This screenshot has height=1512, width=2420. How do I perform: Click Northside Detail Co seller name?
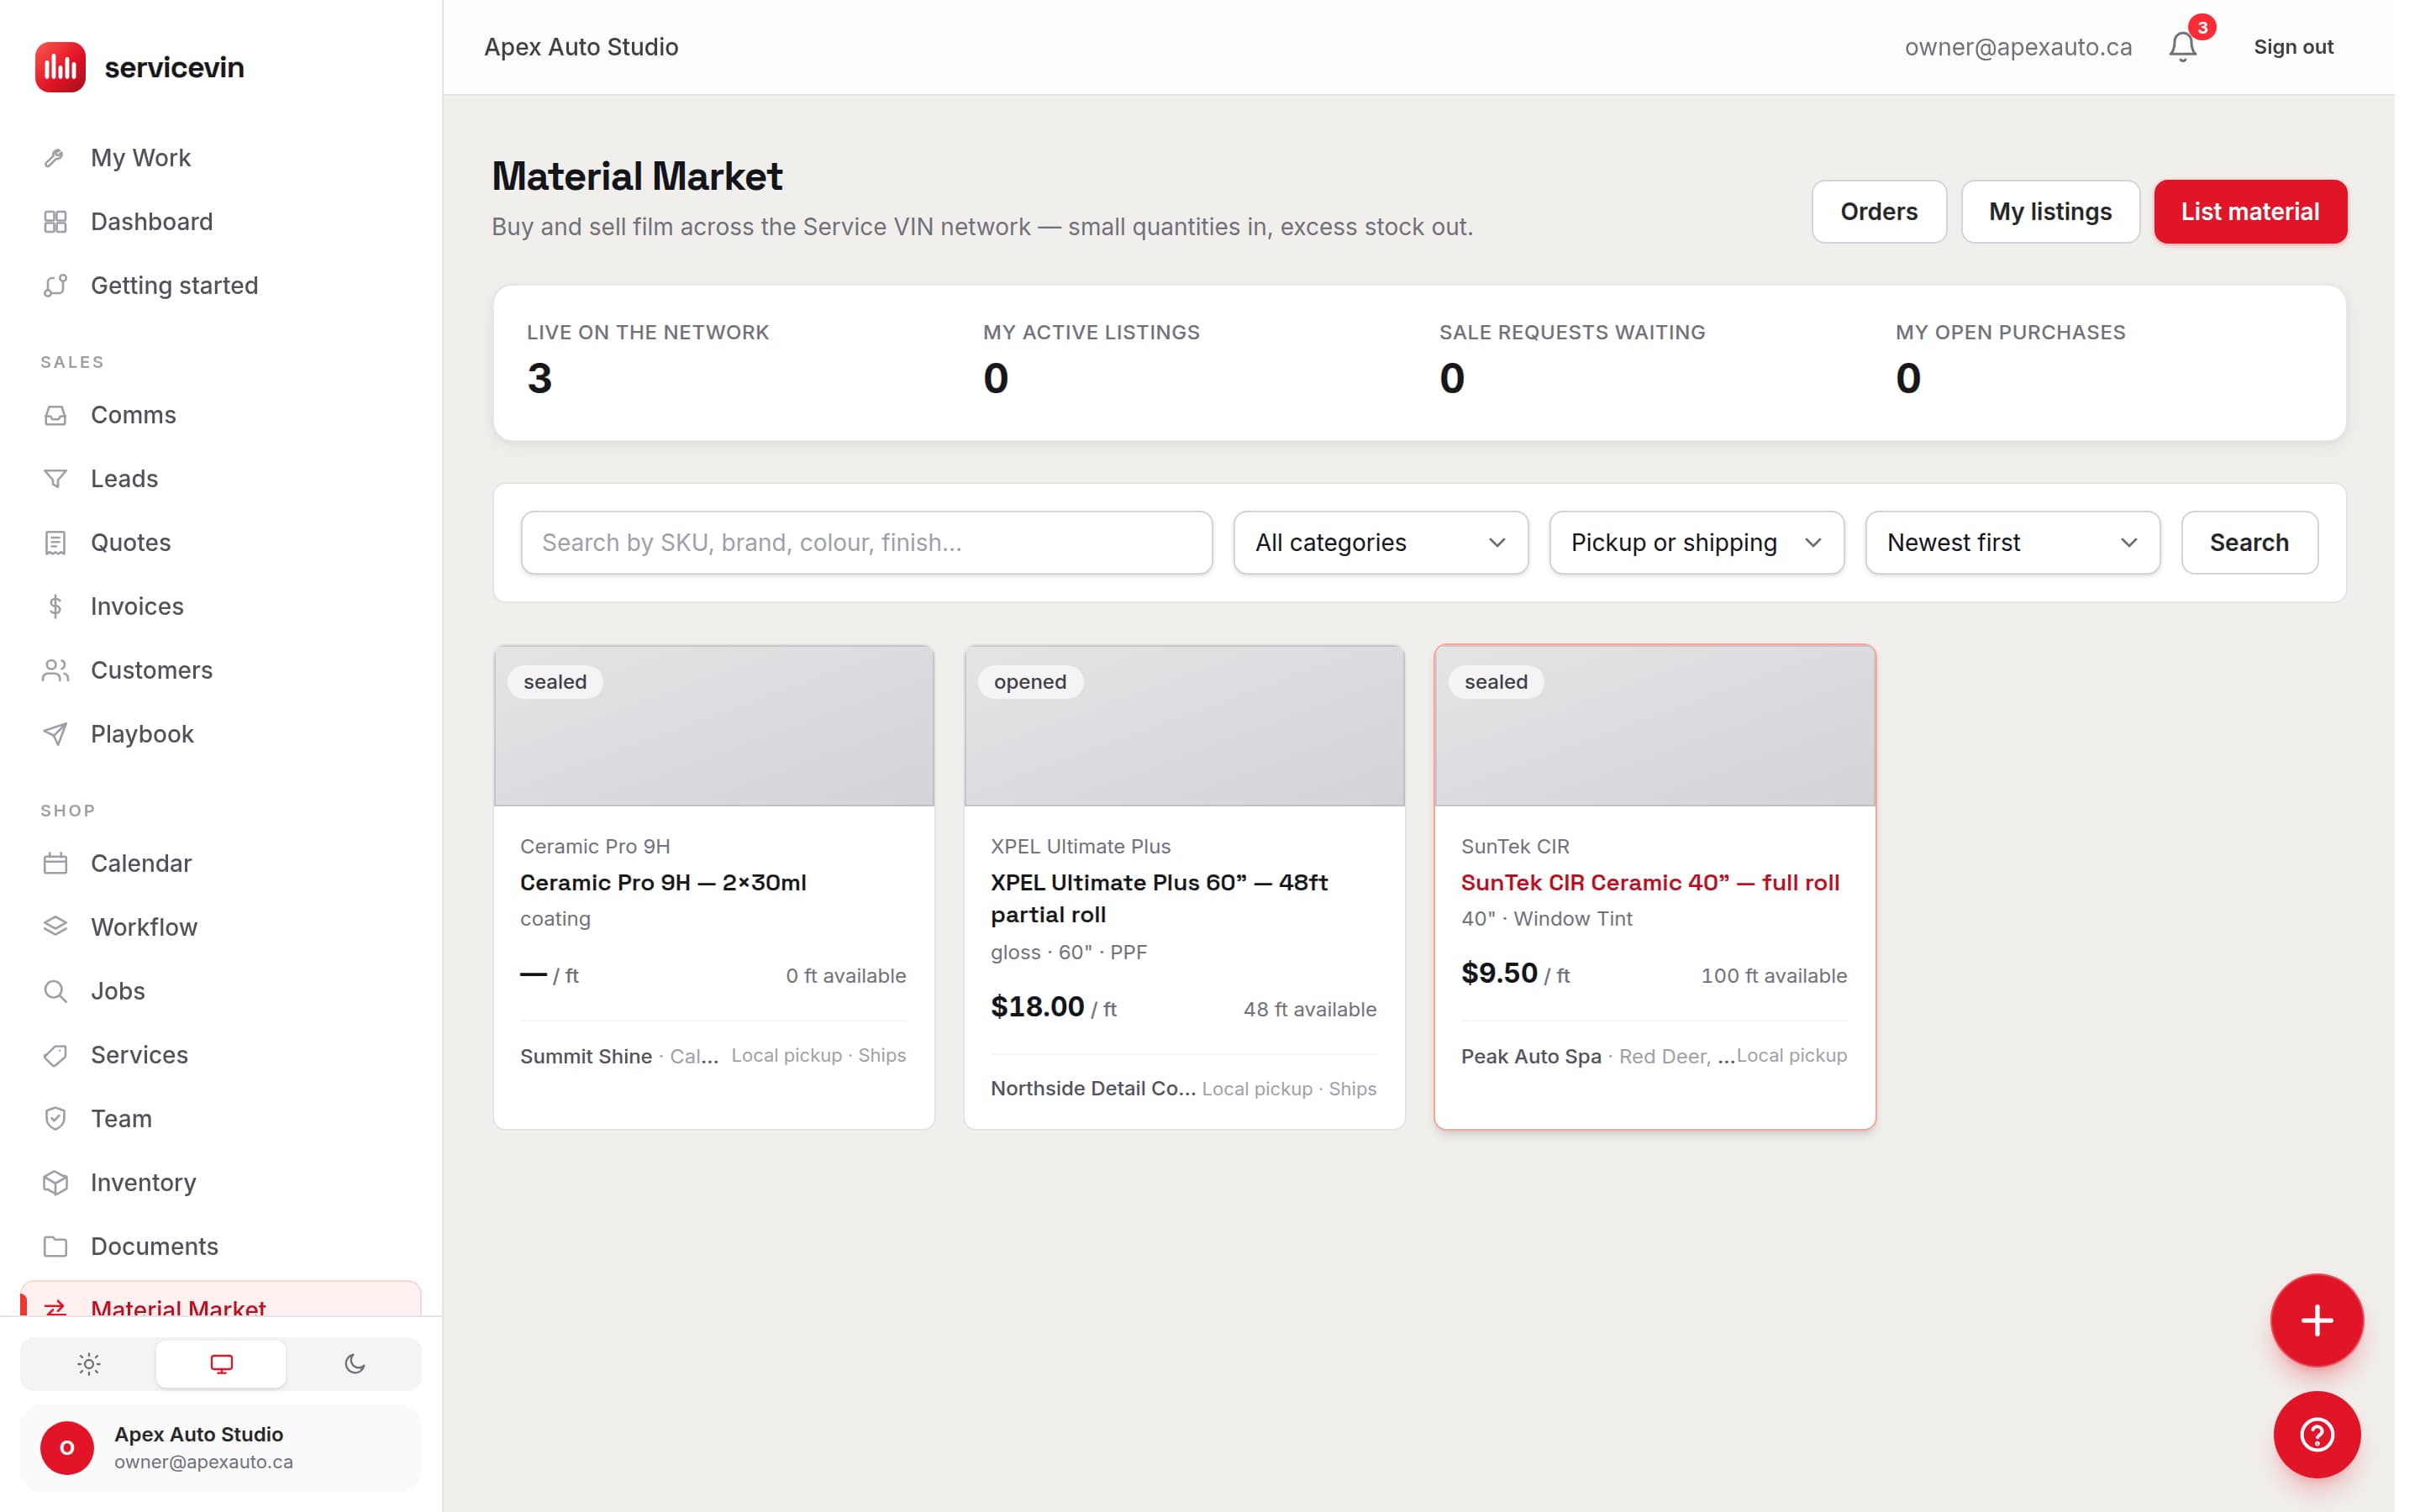pyautogui.click(x=1093, y=1089)
